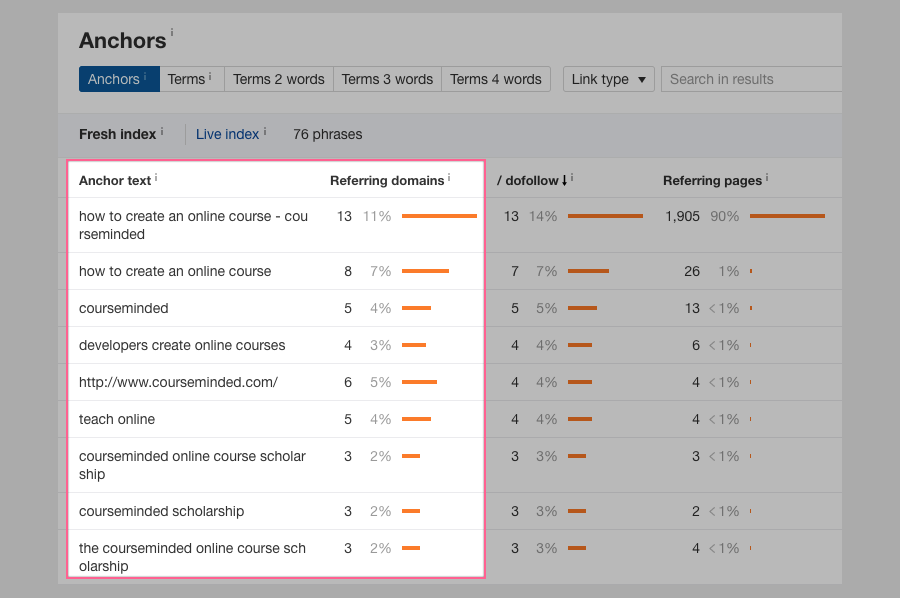Open the Terms 3 words tab
This screenshot has width=900, height=598.
(387, 79)
